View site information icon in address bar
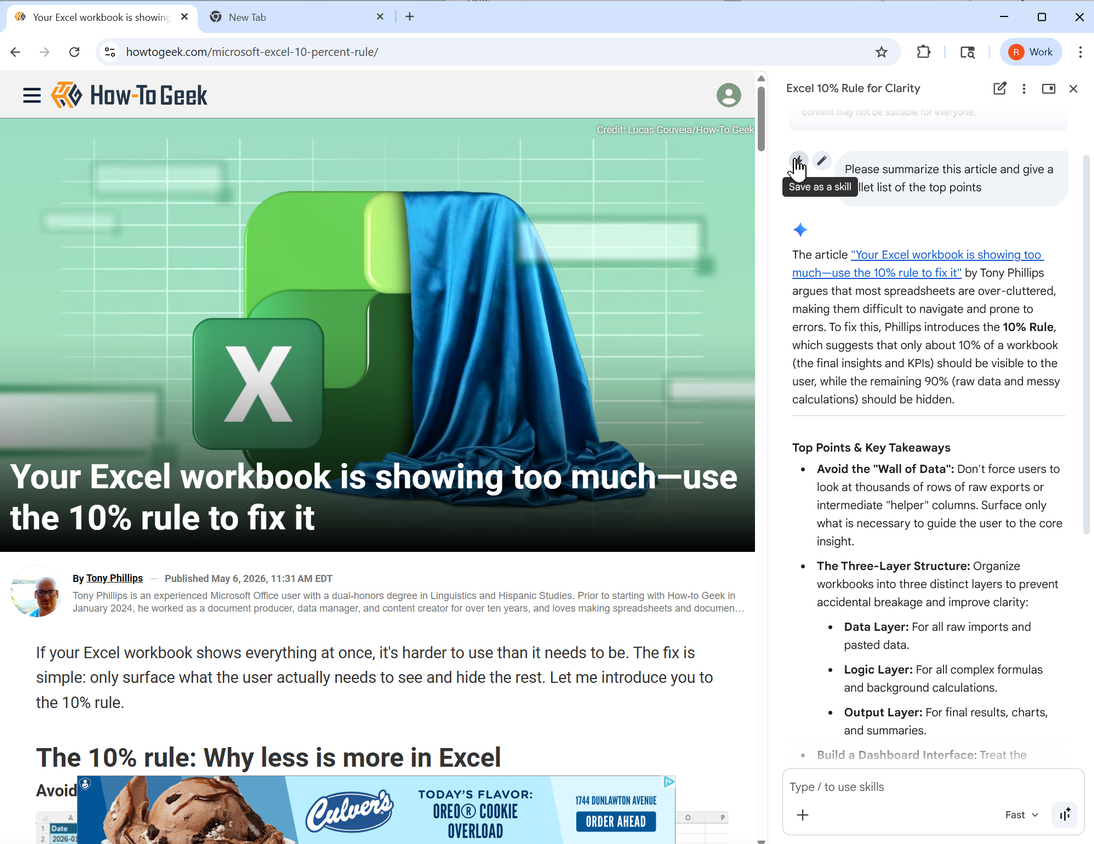The image size is (1094, 844). point(110,52)
